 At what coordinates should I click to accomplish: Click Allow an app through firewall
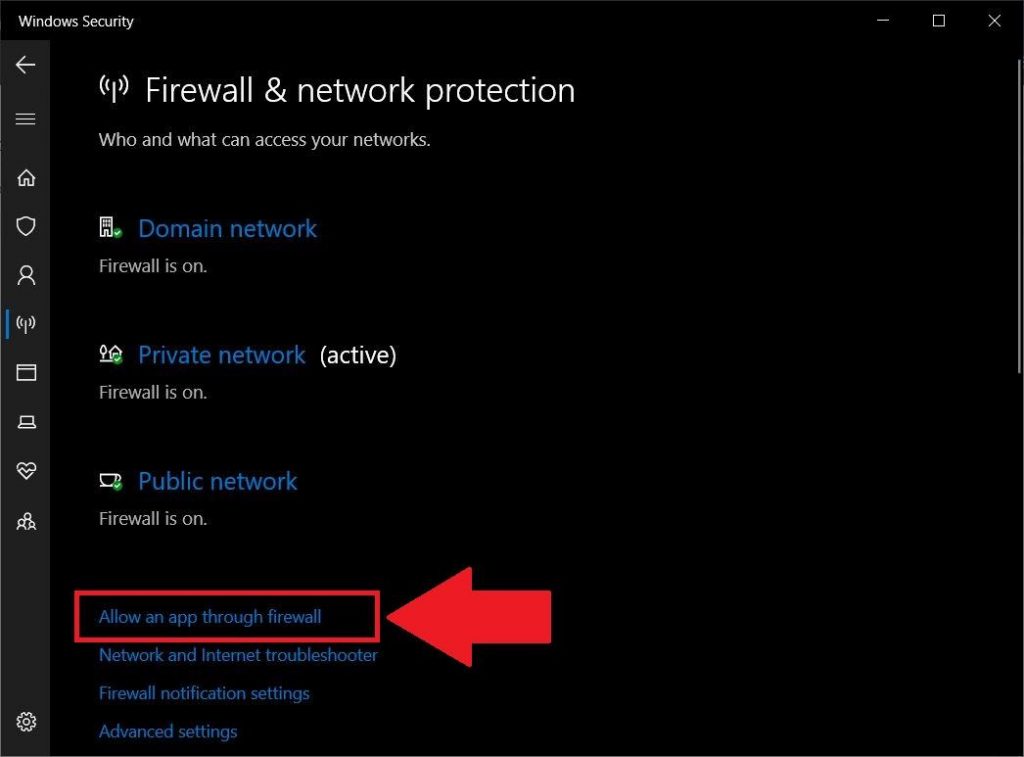pyautogui.click(x=210, y=617)
